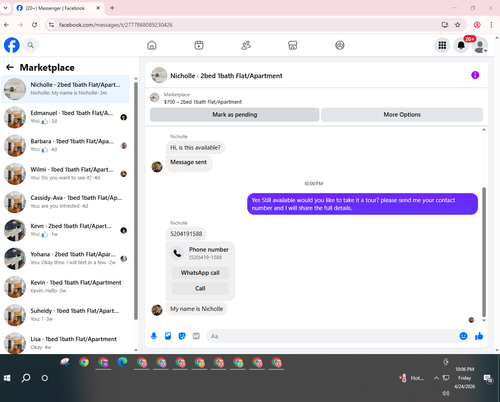Click the conversation list scrollbar
This screenshot has width=500, height=402.
point(136,200)
